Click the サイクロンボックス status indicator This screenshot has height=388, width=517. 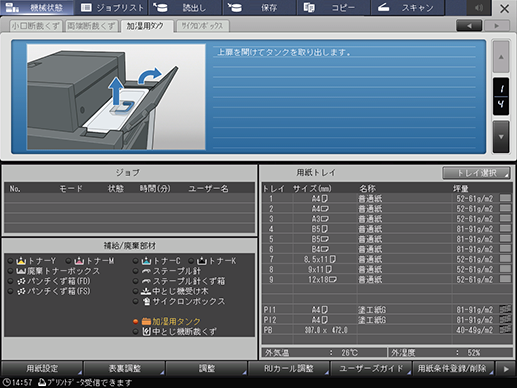(135, 301)
